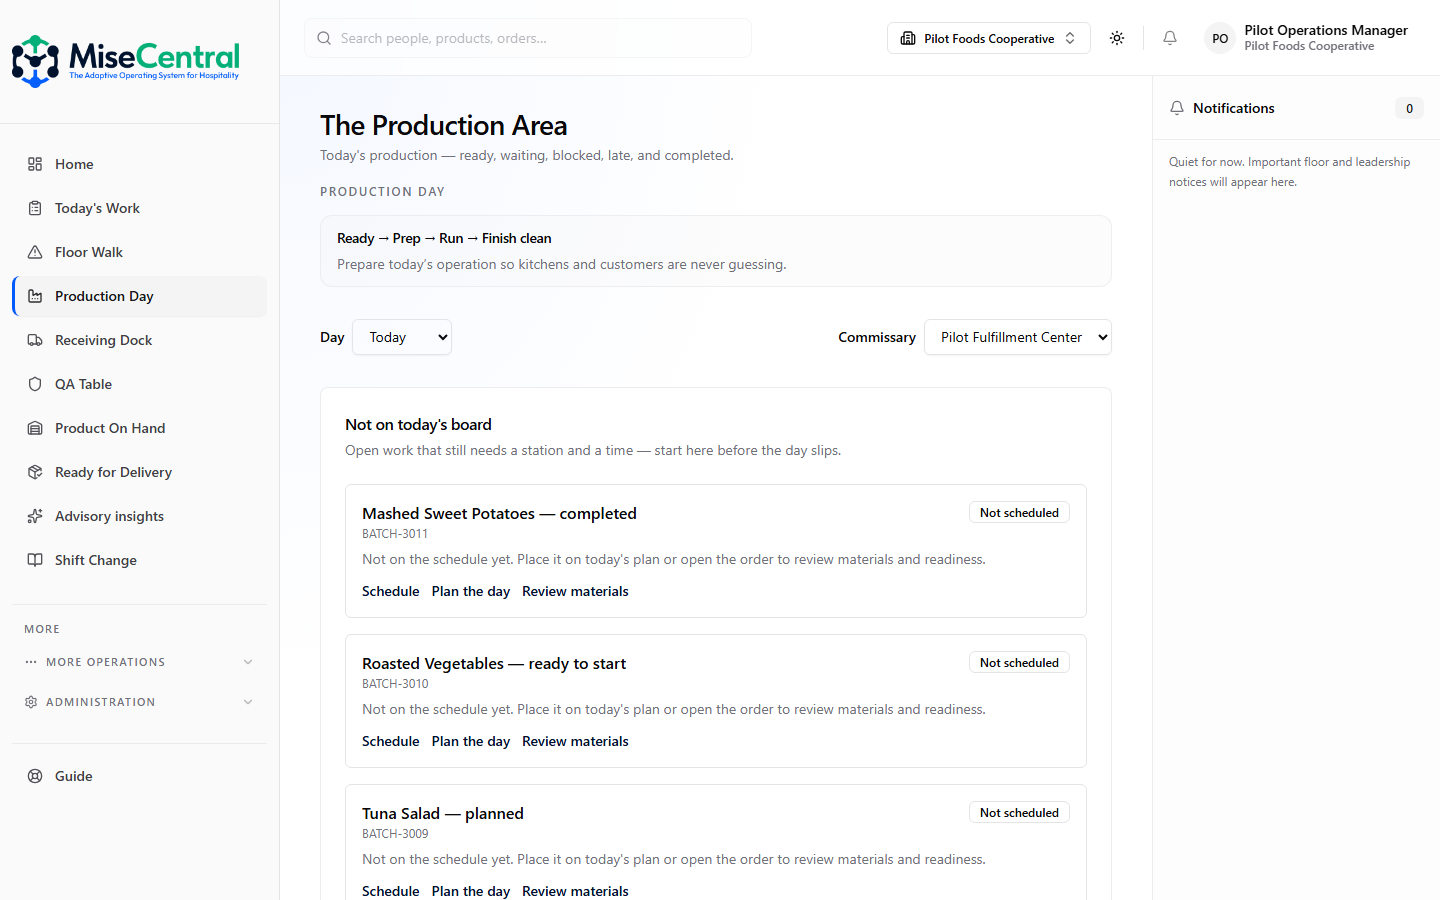Click the Today's Work clipboard icon
The width and height of the screenshot is (1440, 900).
click(35, 208)
